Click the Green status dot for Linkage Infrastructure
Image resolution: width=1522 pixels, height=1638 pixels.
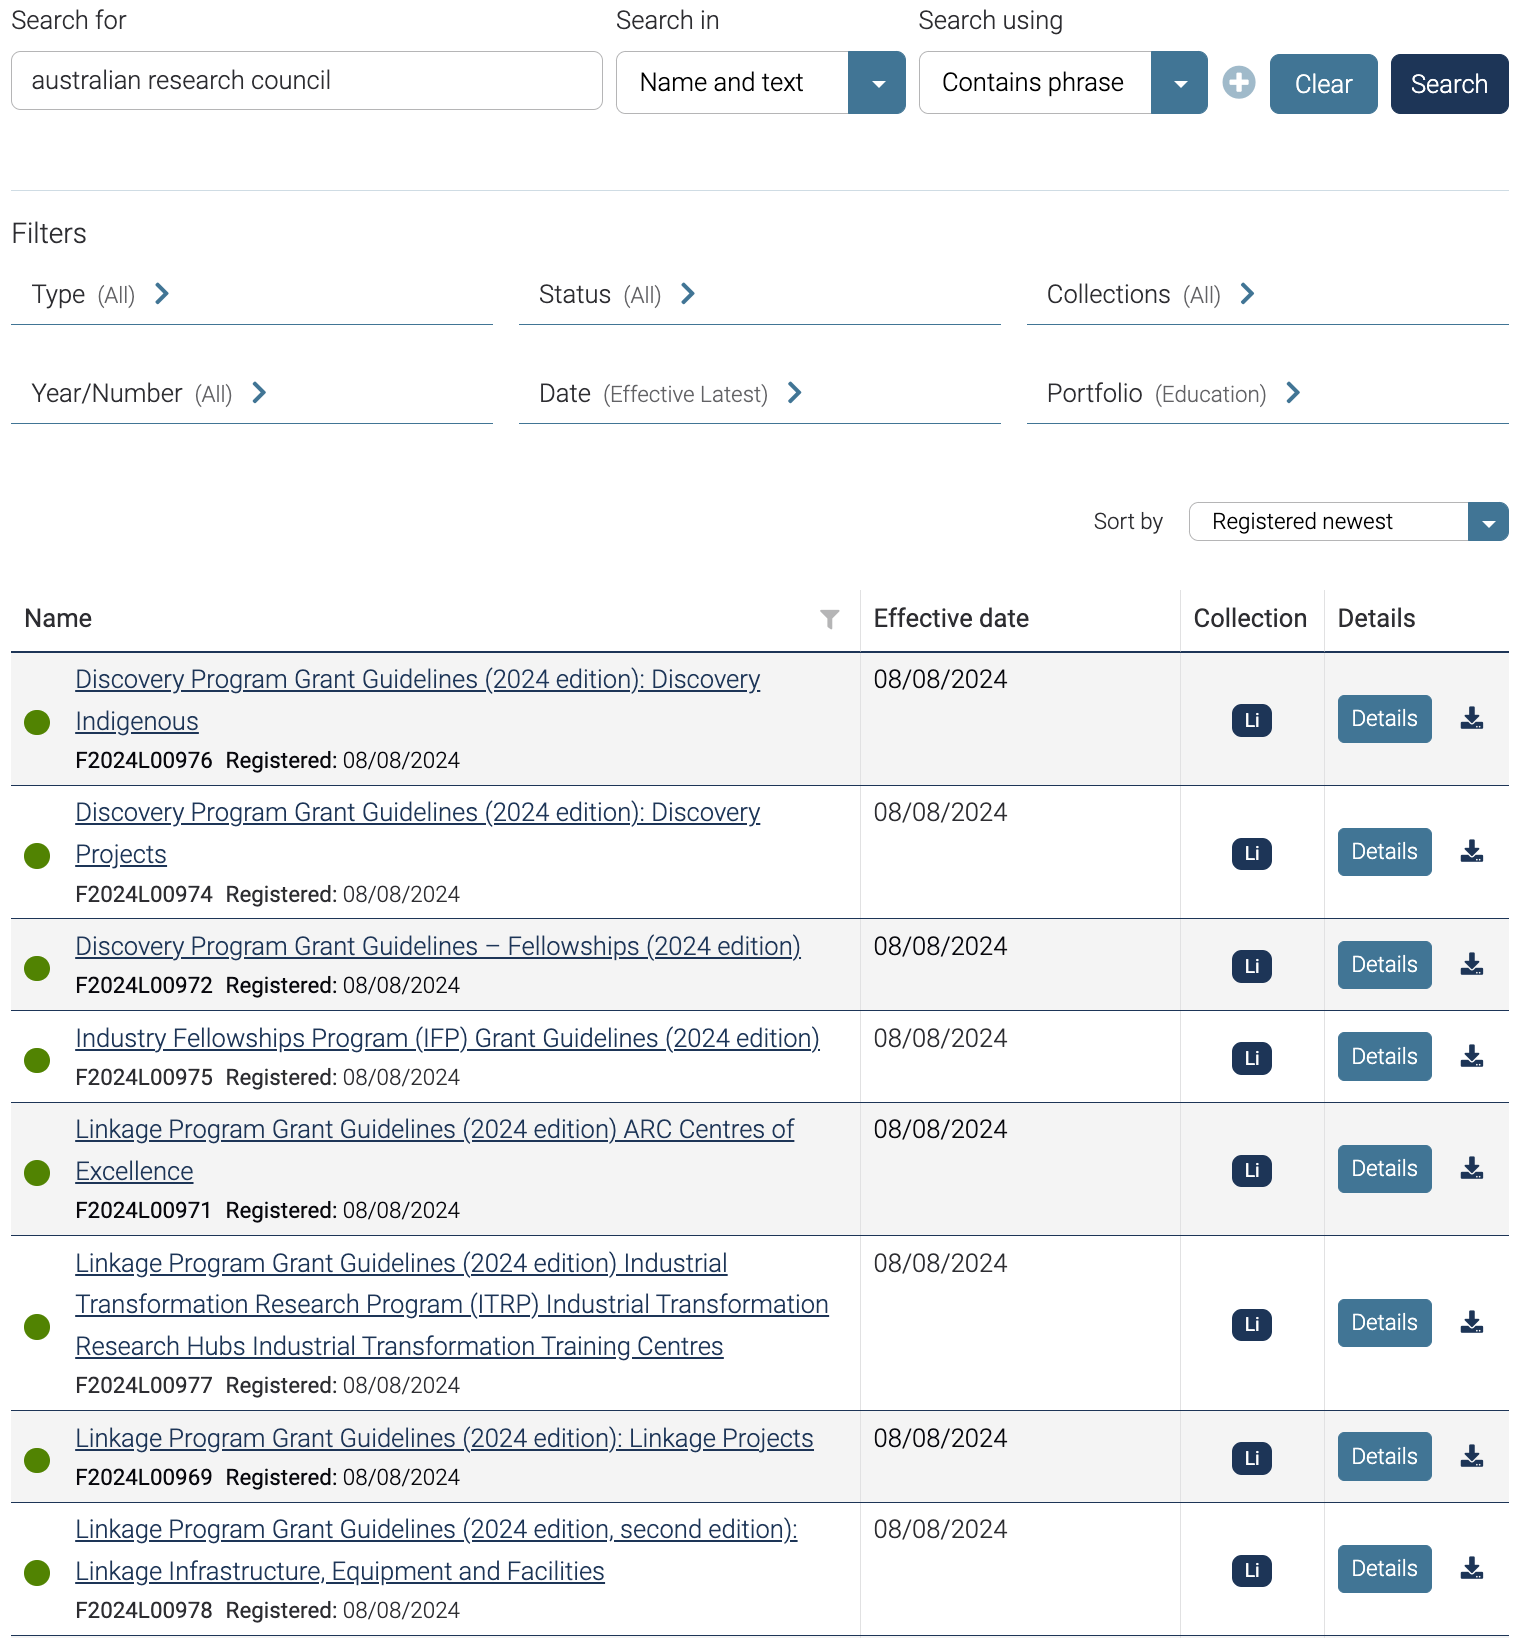tap(37, 1573)
